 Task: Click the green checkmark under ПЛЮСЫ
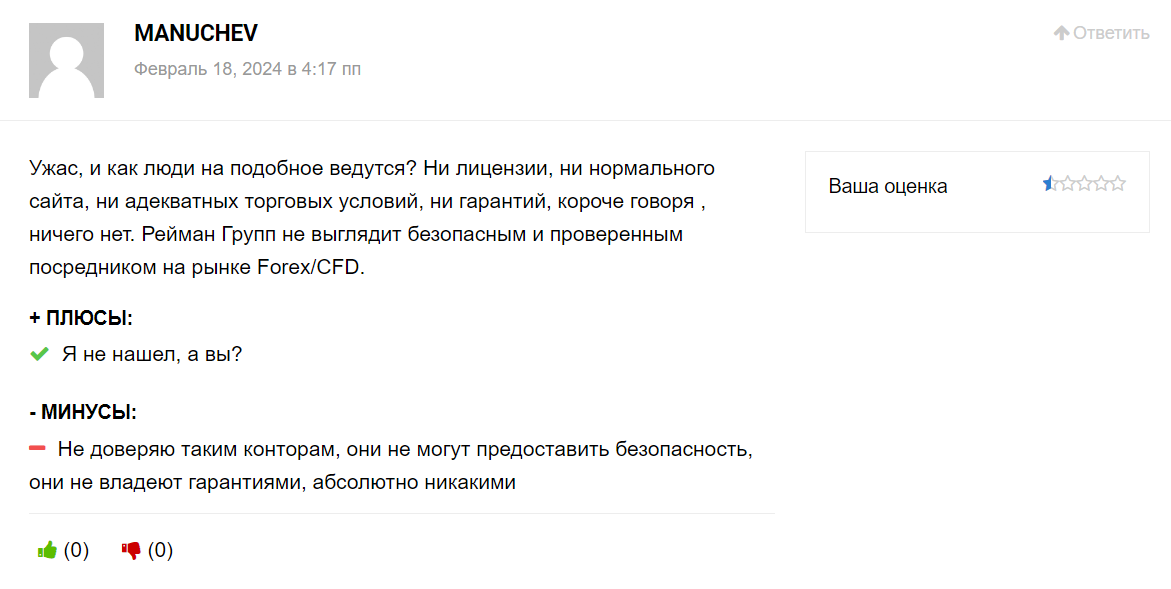click(39, 354)
